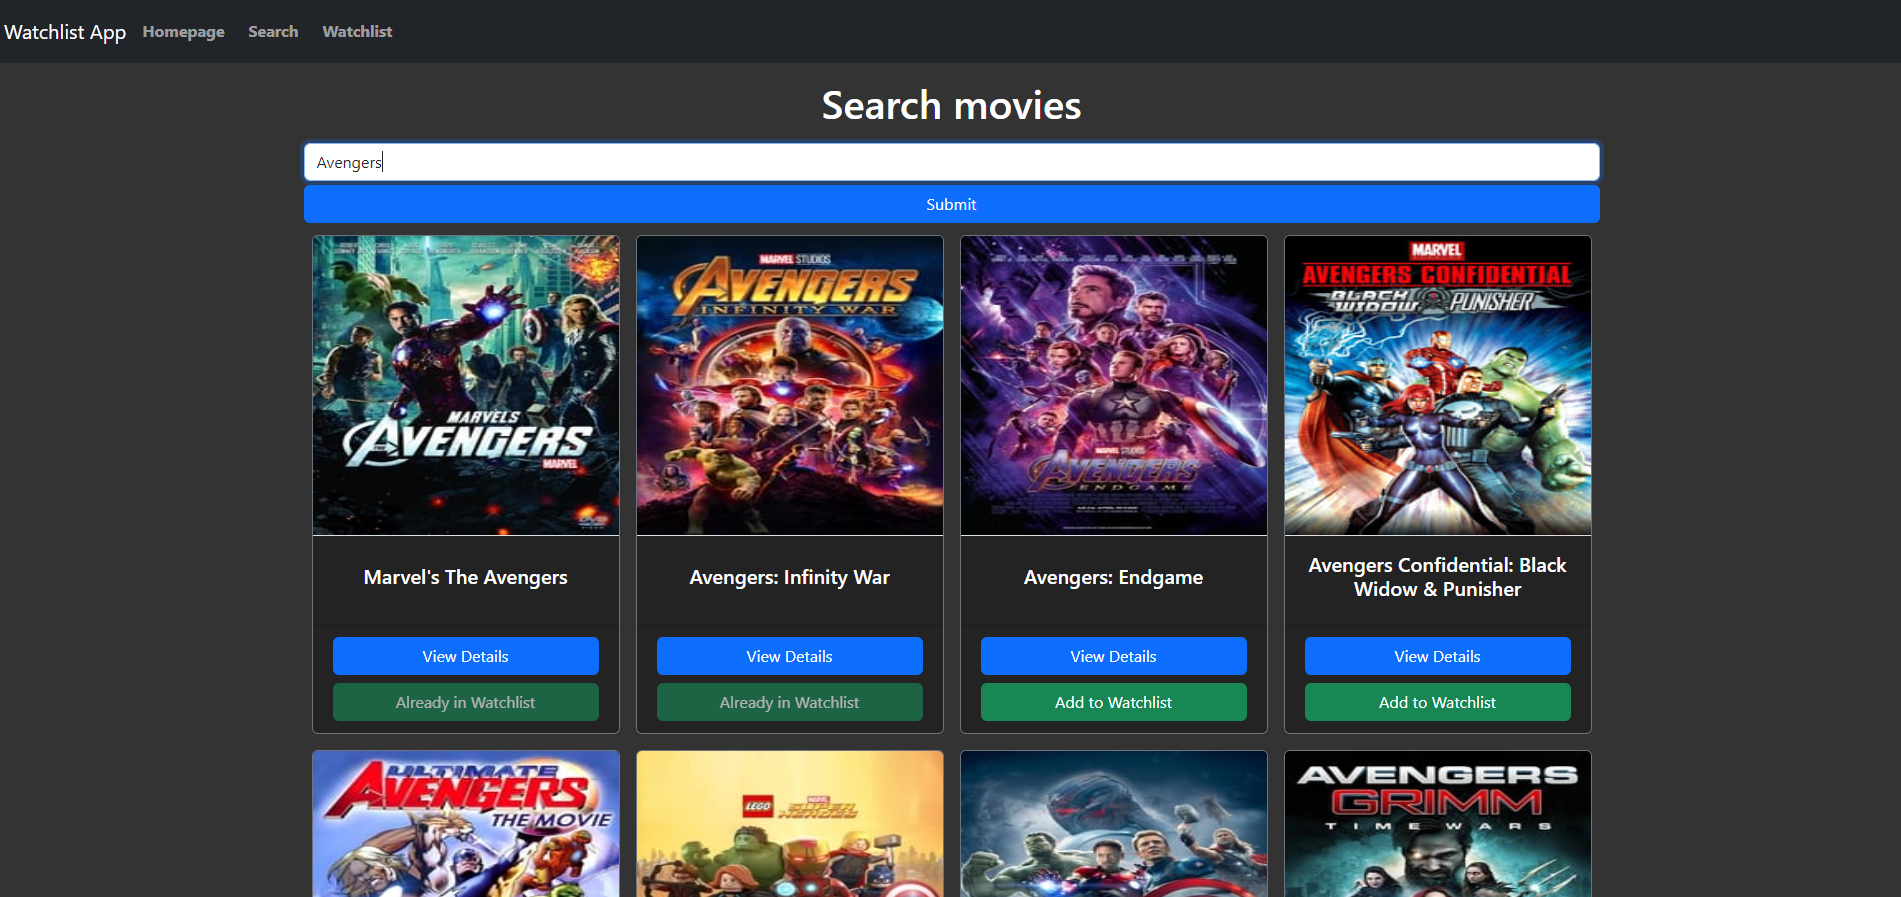Click the Age of Ultron poster with robot
The width and height of the screenshot is (1901, 897).
pyautogui.click(x=1114, y=824)
